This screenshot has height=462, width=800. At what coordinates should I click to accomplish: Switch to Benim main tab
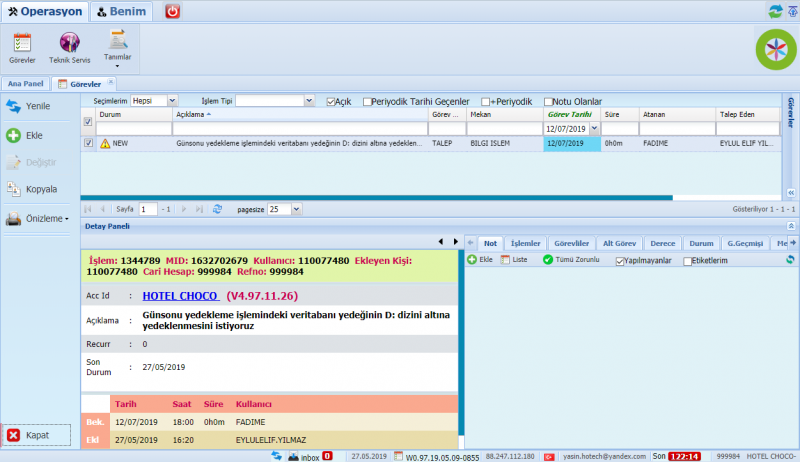[x=121, y=11]
